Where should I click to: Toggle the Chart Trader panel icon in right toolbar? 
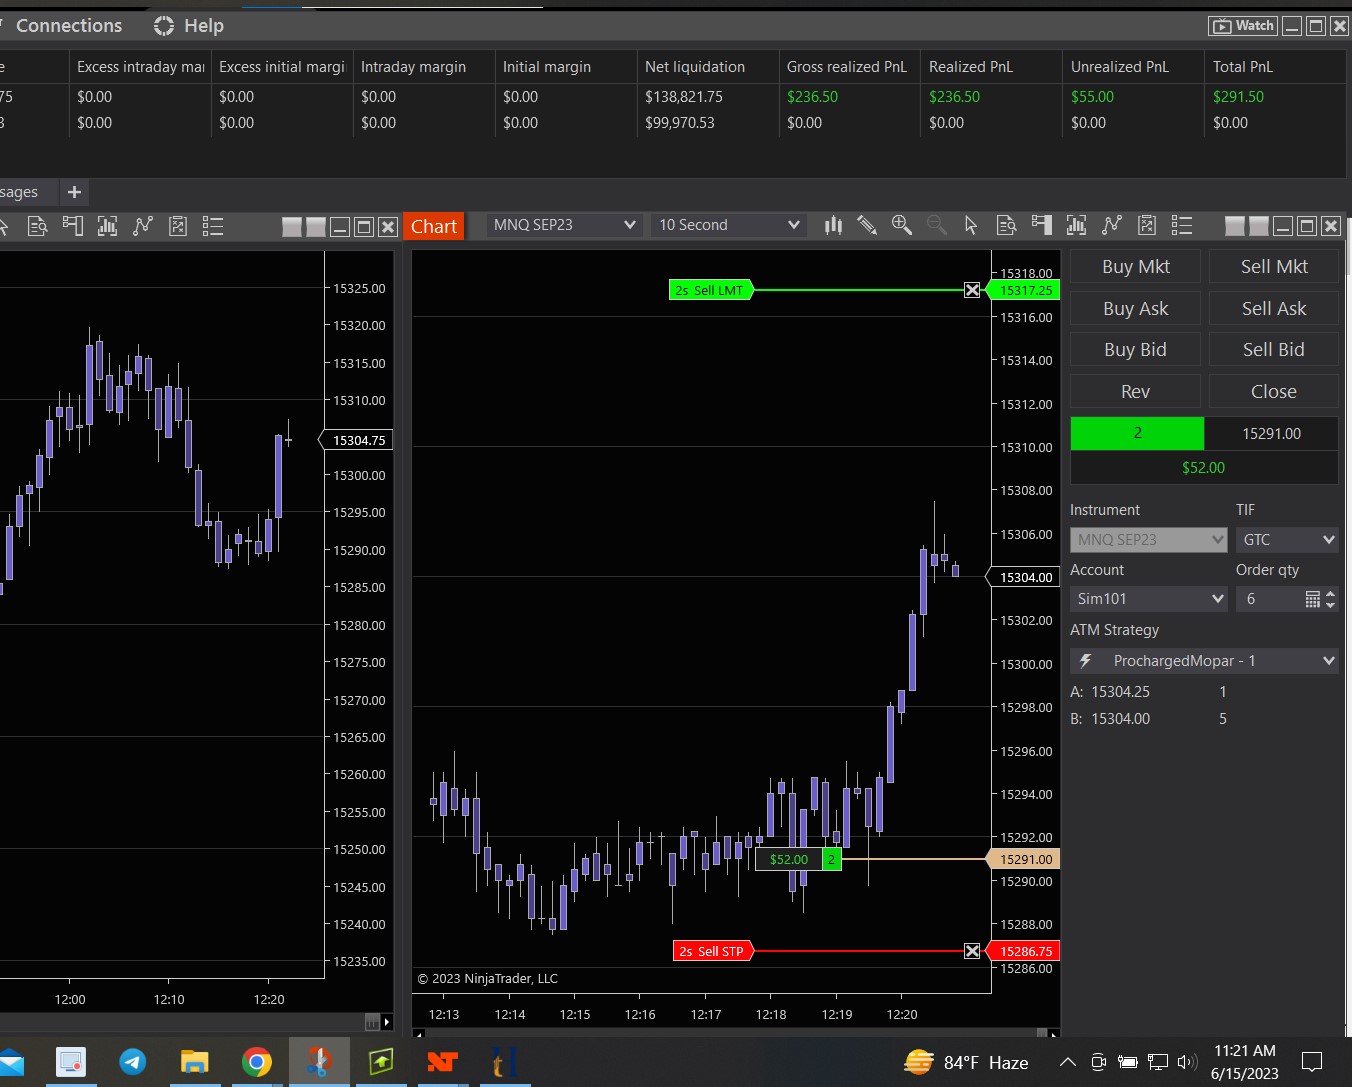[1041, 225]
